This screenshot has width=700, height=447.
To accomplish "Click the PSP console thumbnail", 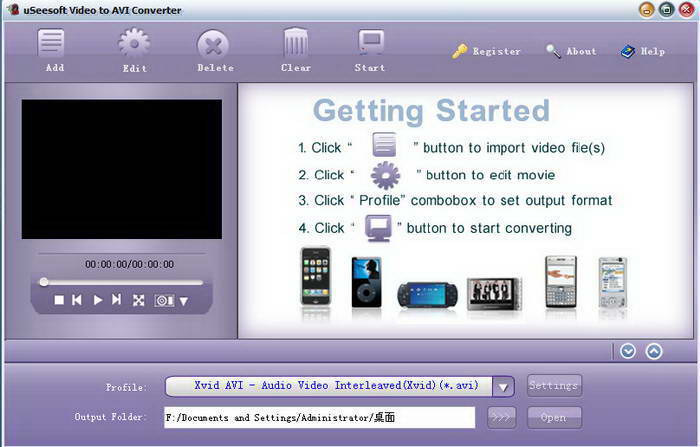I will coord(427,295).
